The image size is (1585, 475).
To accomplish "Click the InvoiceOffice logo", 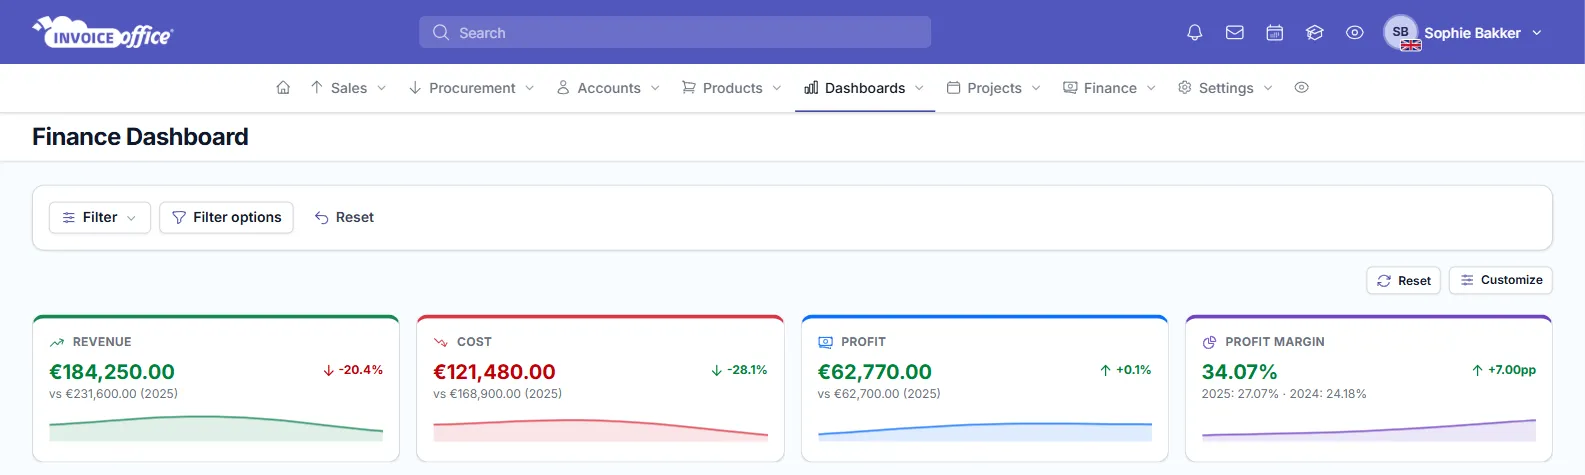I will [x=103, y=32].
